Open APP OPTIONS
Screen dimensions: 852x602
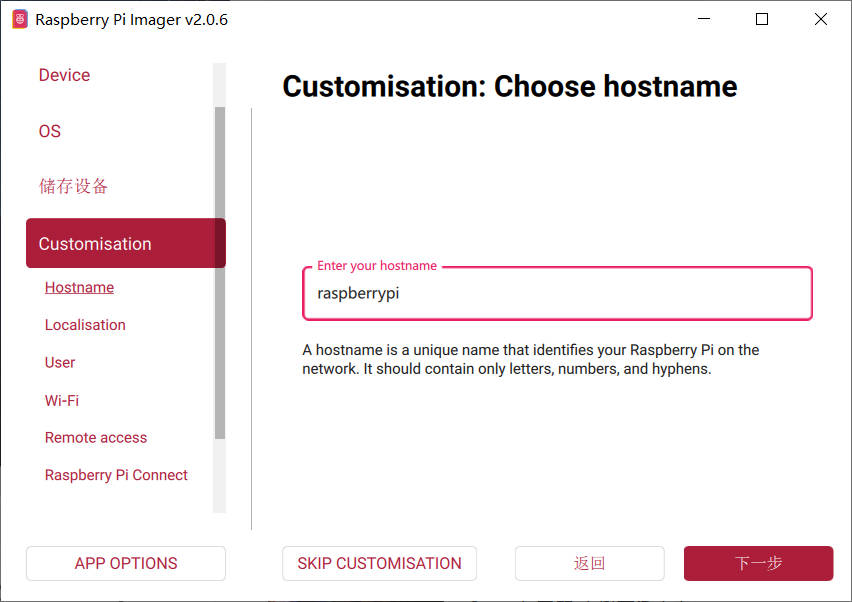pos(126,563)
